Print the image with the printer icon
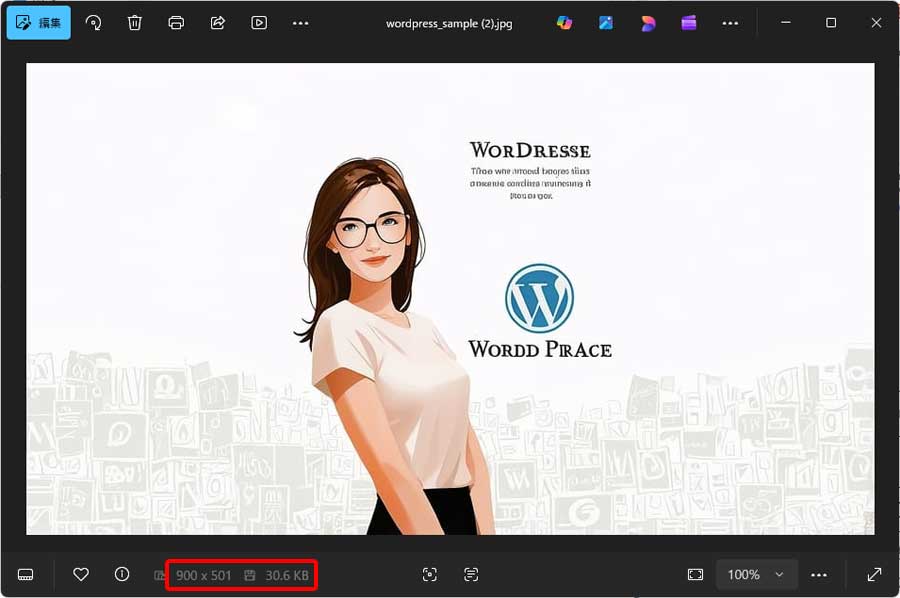Viewport: 900px width, 598px height. click(x=176, y=22)
